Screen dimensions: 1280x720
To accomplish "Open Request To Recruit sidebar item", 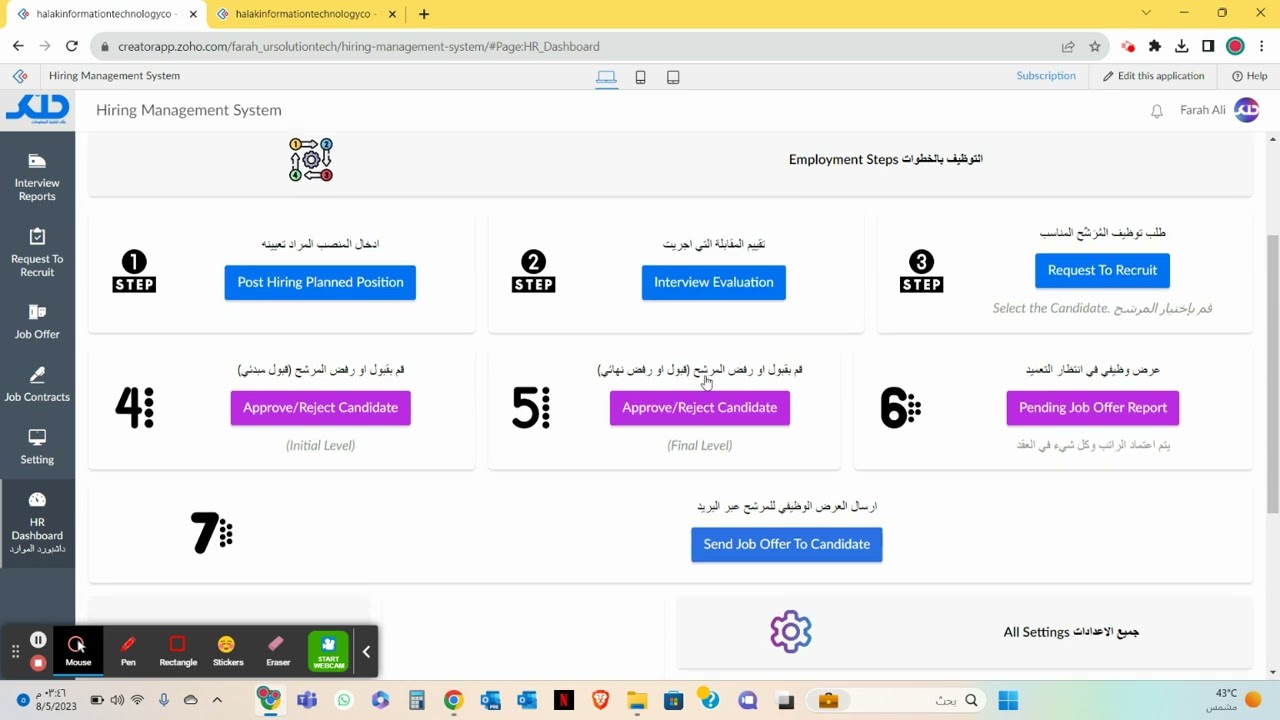I will tap(37, 252).
